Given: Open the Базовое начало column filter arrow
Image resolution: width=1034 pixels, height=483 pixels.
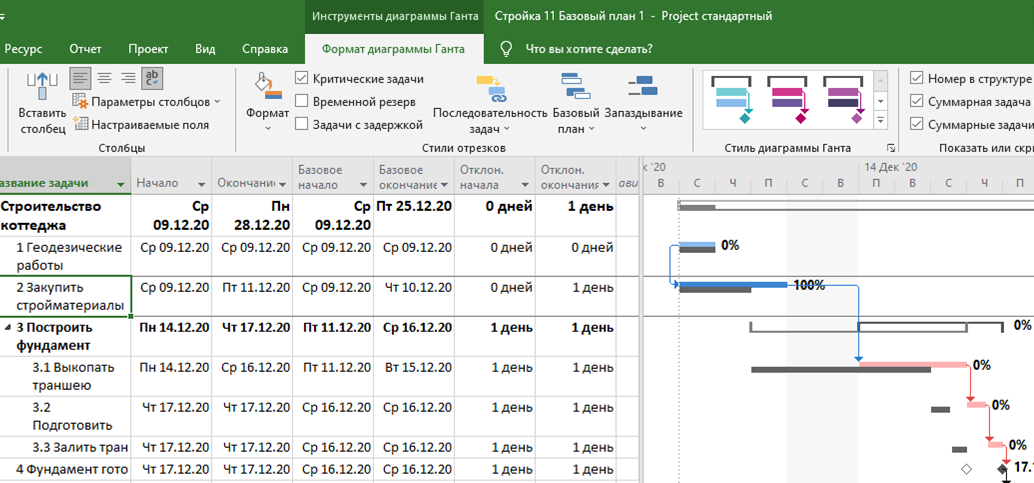Looking at the screenshot, I should pyautogui.click(x=364, y=184).
